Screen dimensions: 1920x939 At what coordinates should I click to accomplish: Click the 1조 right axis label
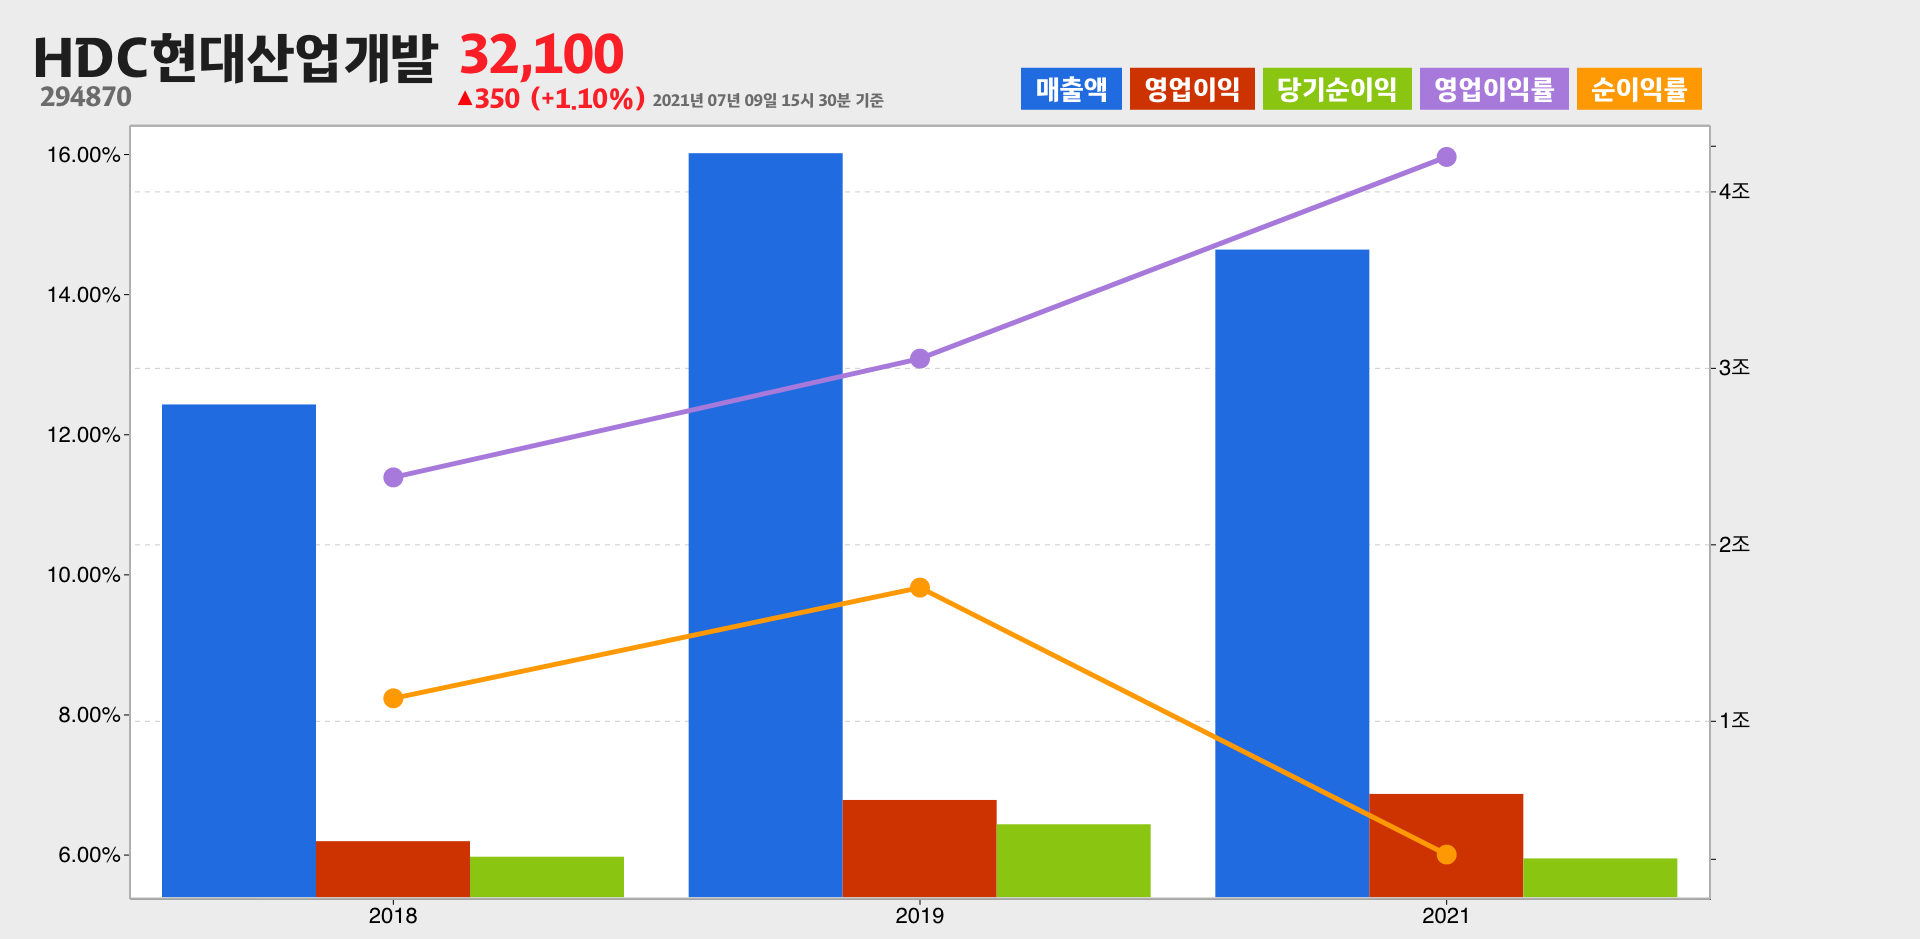(1734, 720)
